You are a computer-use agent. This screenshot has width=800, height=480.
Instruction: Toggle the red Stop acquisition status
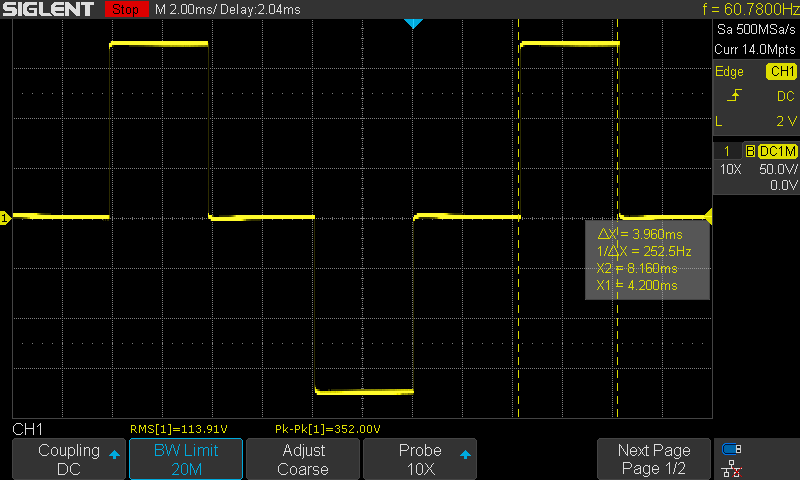tap(126, 10)
